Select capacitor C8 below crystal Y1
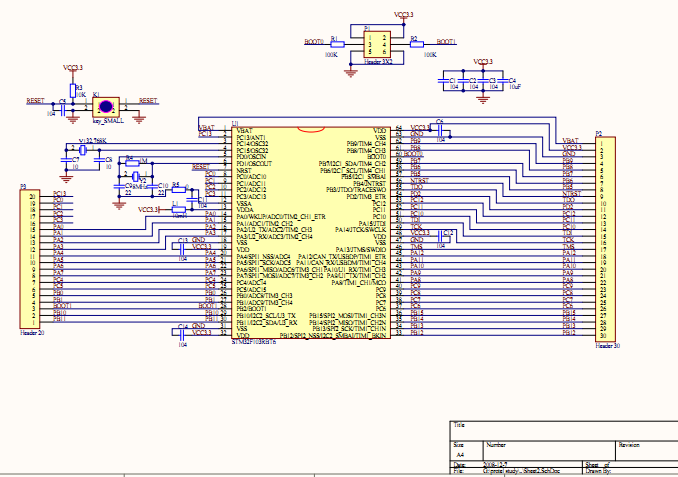Screen dimensions: 678x477 click(x=99, y=160)
